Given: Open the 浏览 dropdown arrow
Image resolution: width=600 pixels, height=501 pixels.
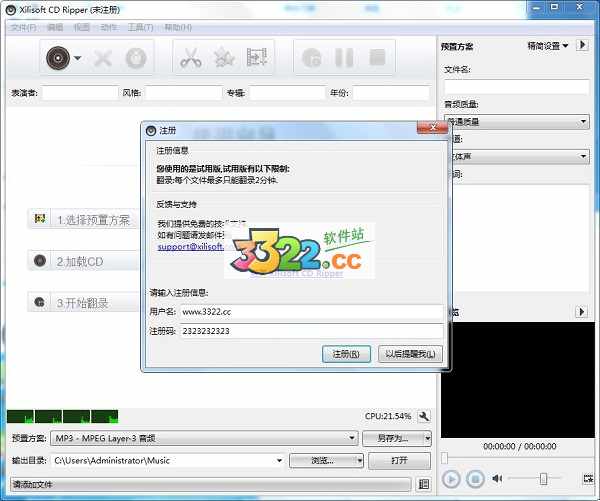Looking at the screenshot, I should [x=359, y=460].
